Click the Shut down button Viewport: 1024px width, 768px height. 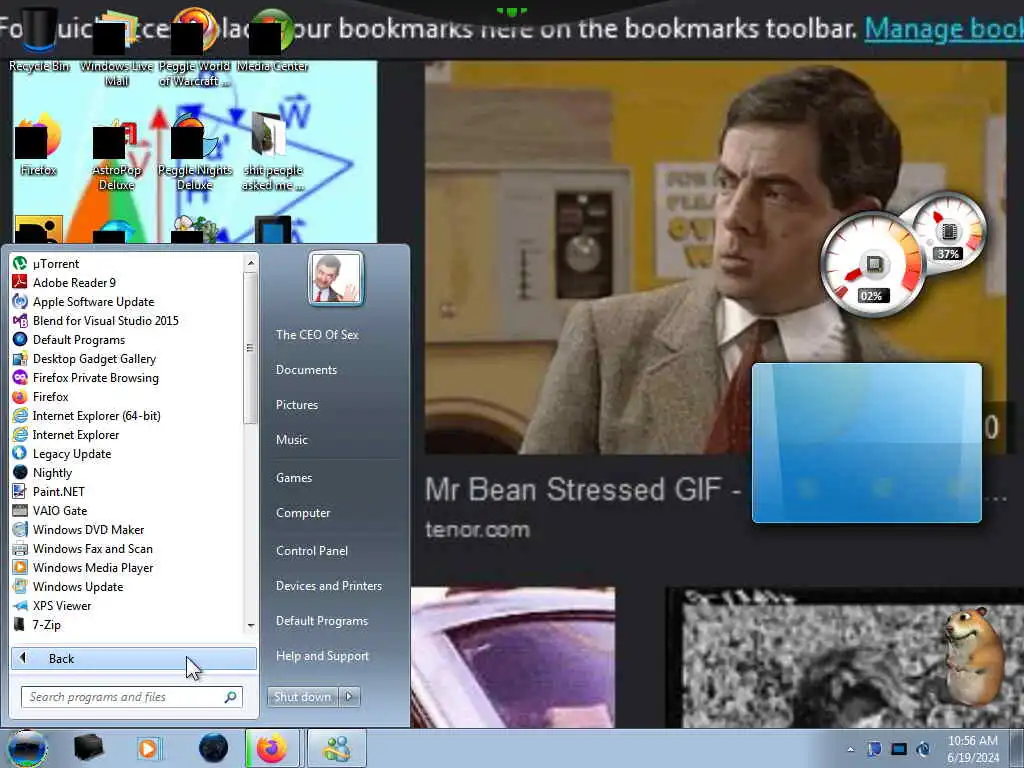[x=302, y=697]
